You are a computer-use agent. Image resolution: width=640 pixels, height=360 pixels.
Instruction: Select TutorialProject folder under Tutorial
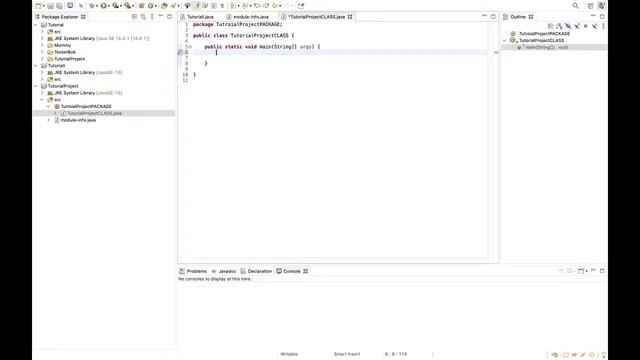pos(70,59)
